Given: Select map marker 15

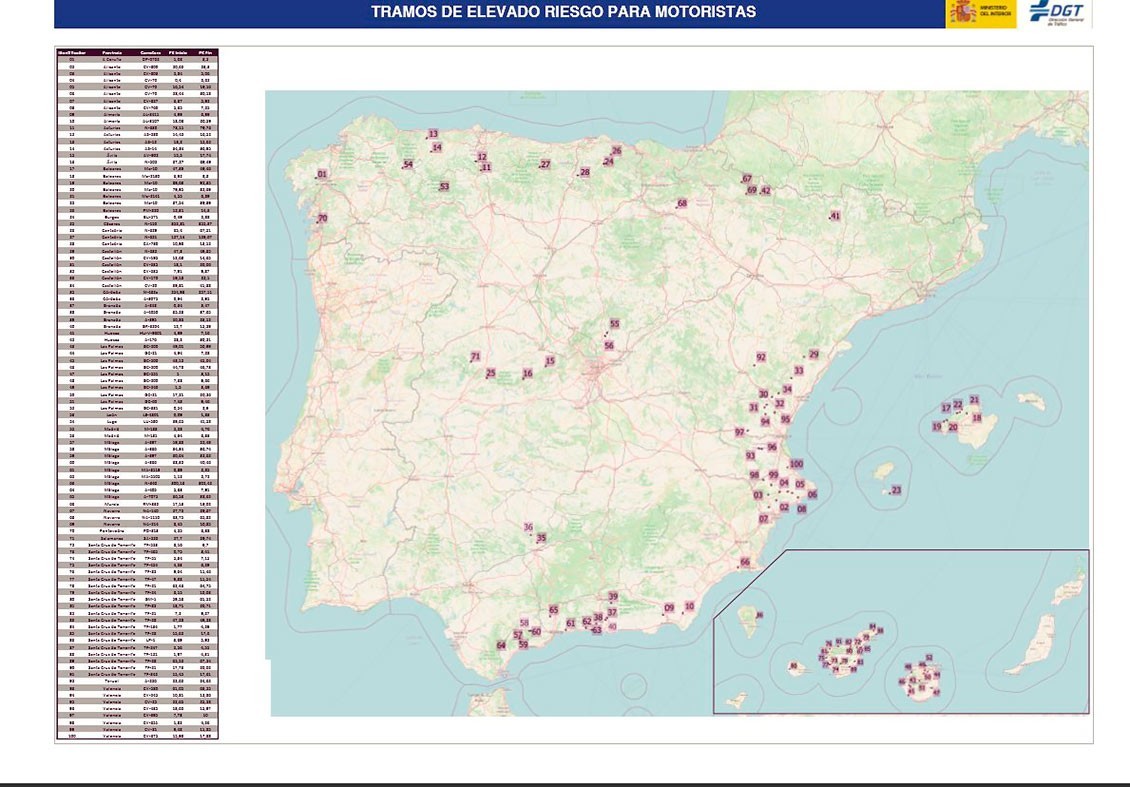Looking at the screenshot, I should (x=551, y=361).
